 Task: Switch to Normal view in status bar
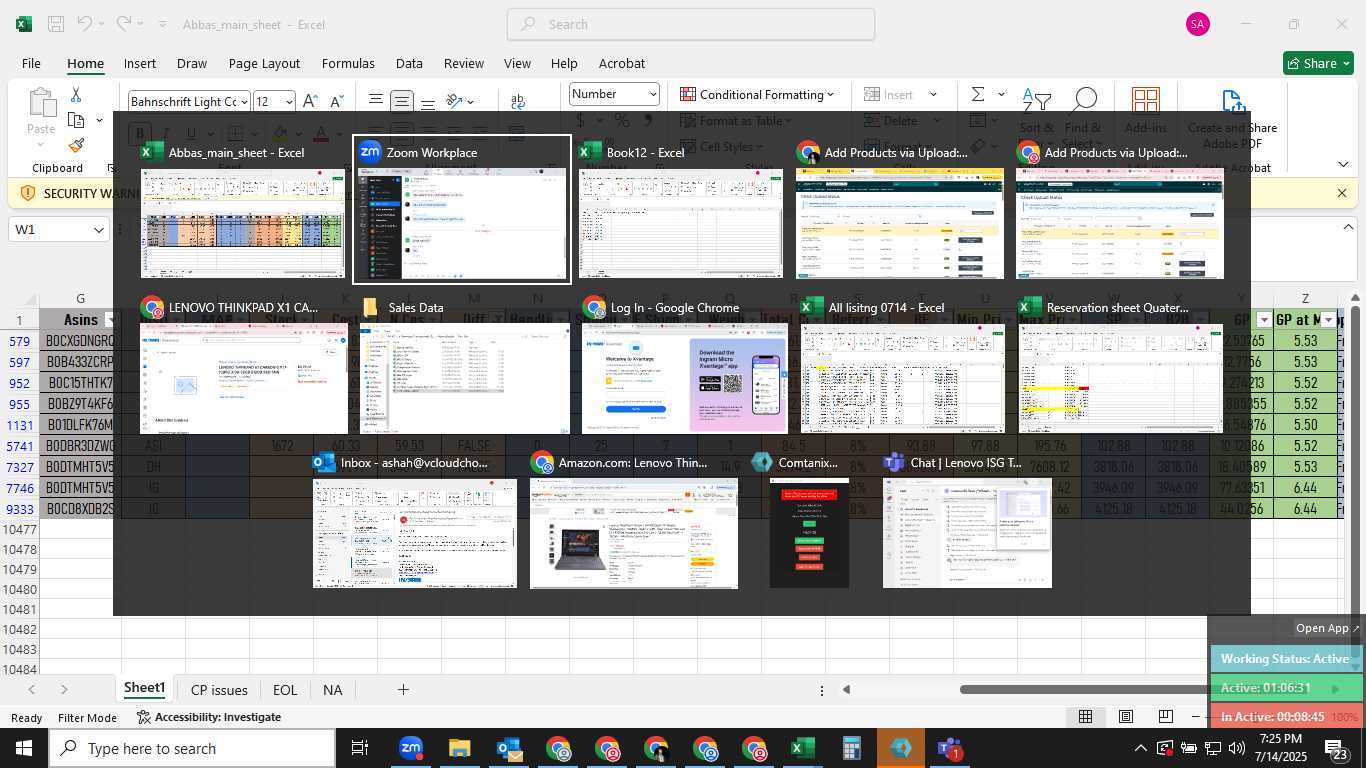(x=1085, y=717)
